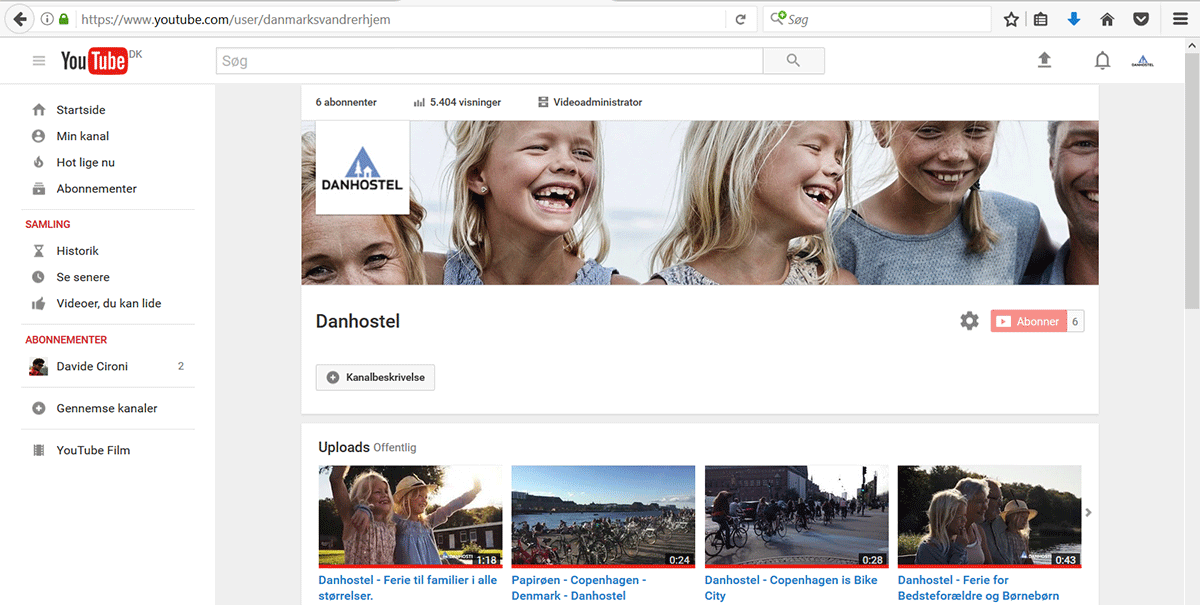Open Min kanal in the sidebar
Viewport: 1200px width, 605px height.
[83, 136]
